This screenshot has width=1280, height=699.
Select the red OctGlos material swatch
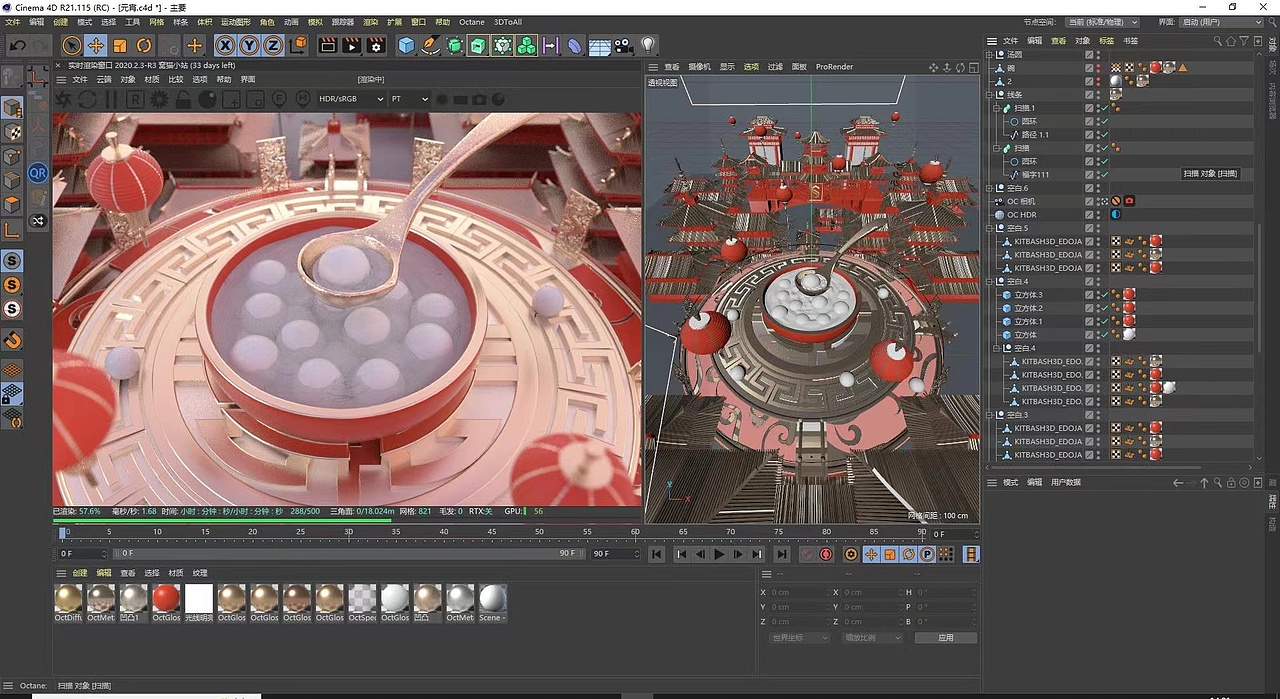point(166,598)
